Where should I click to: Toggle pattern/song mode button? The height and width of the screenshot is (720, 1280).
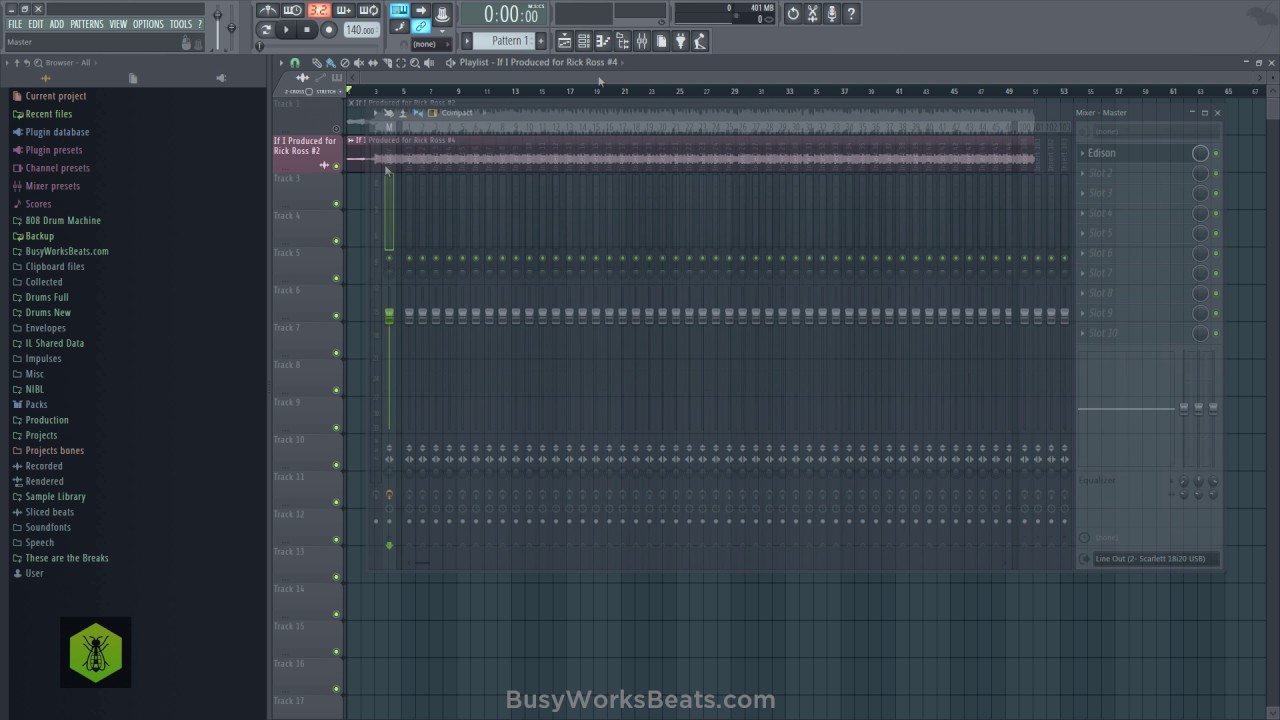point(266,30)
